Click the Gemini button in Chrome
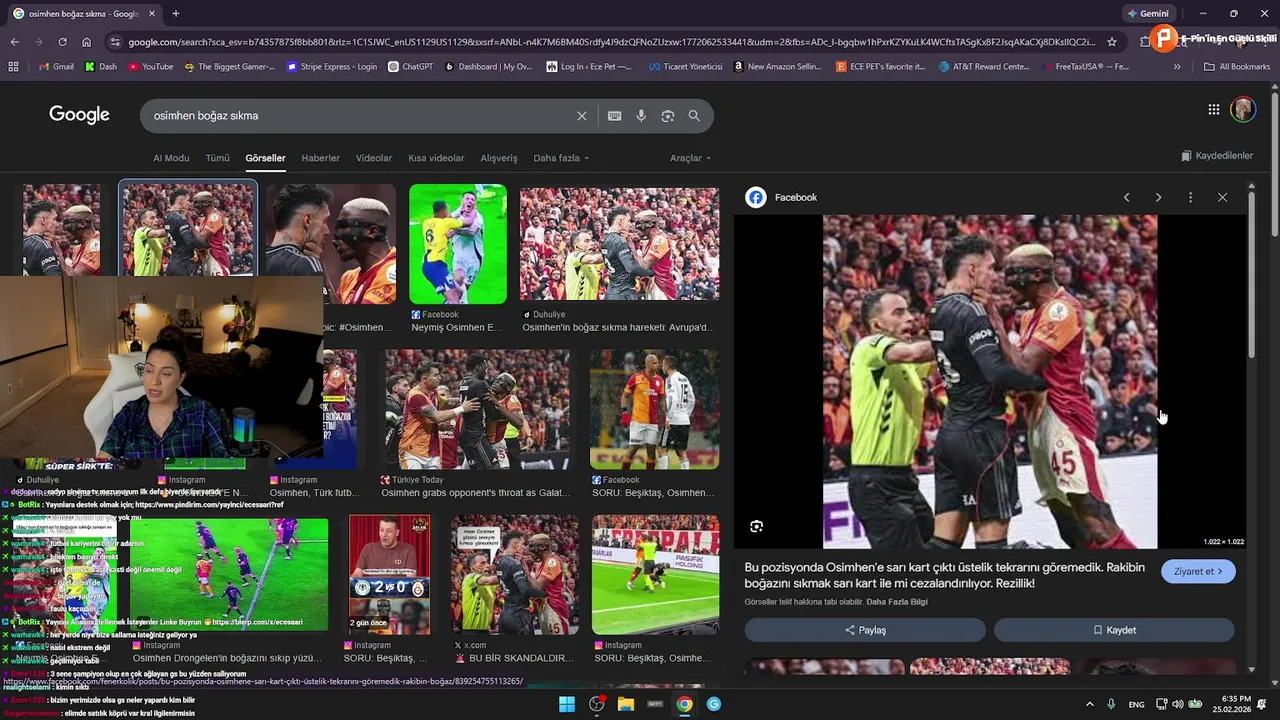This screenshot has width=1280, height=720. point(1147,14)
